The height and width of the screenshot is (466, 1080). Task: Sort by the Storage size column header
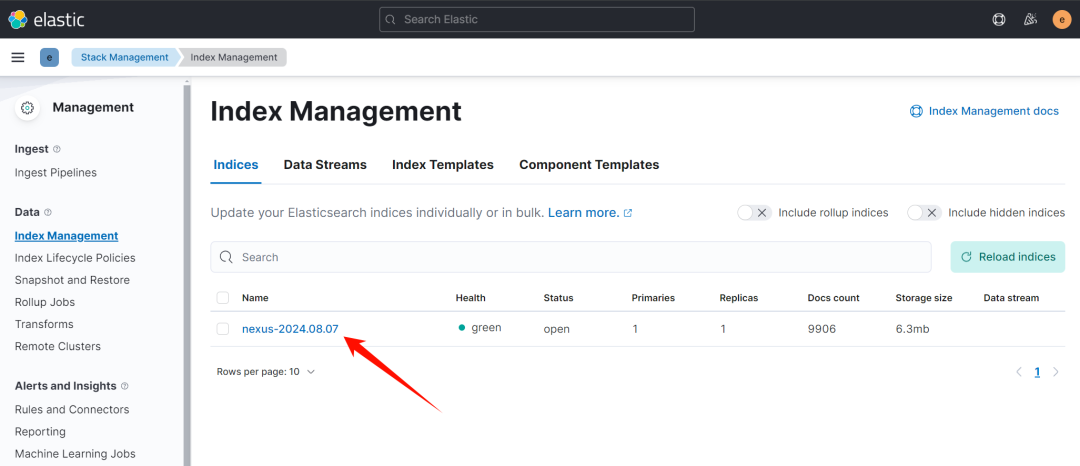coord(924,298)
